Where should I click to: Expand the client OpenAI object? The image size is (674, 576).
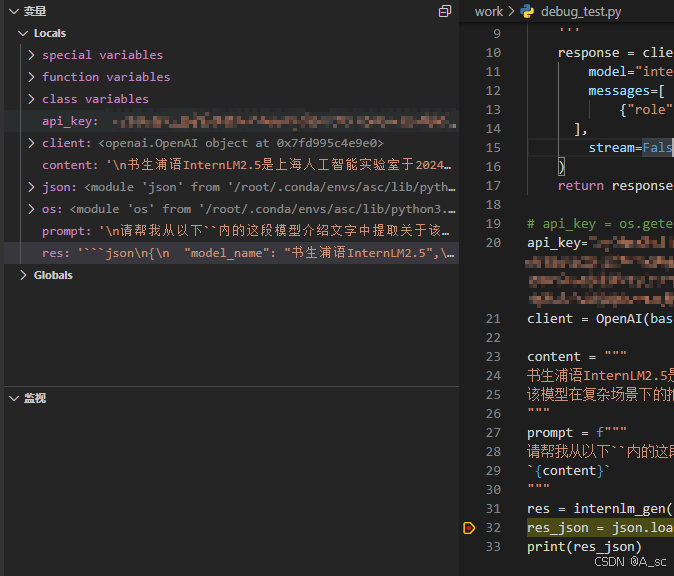[31, 143]
